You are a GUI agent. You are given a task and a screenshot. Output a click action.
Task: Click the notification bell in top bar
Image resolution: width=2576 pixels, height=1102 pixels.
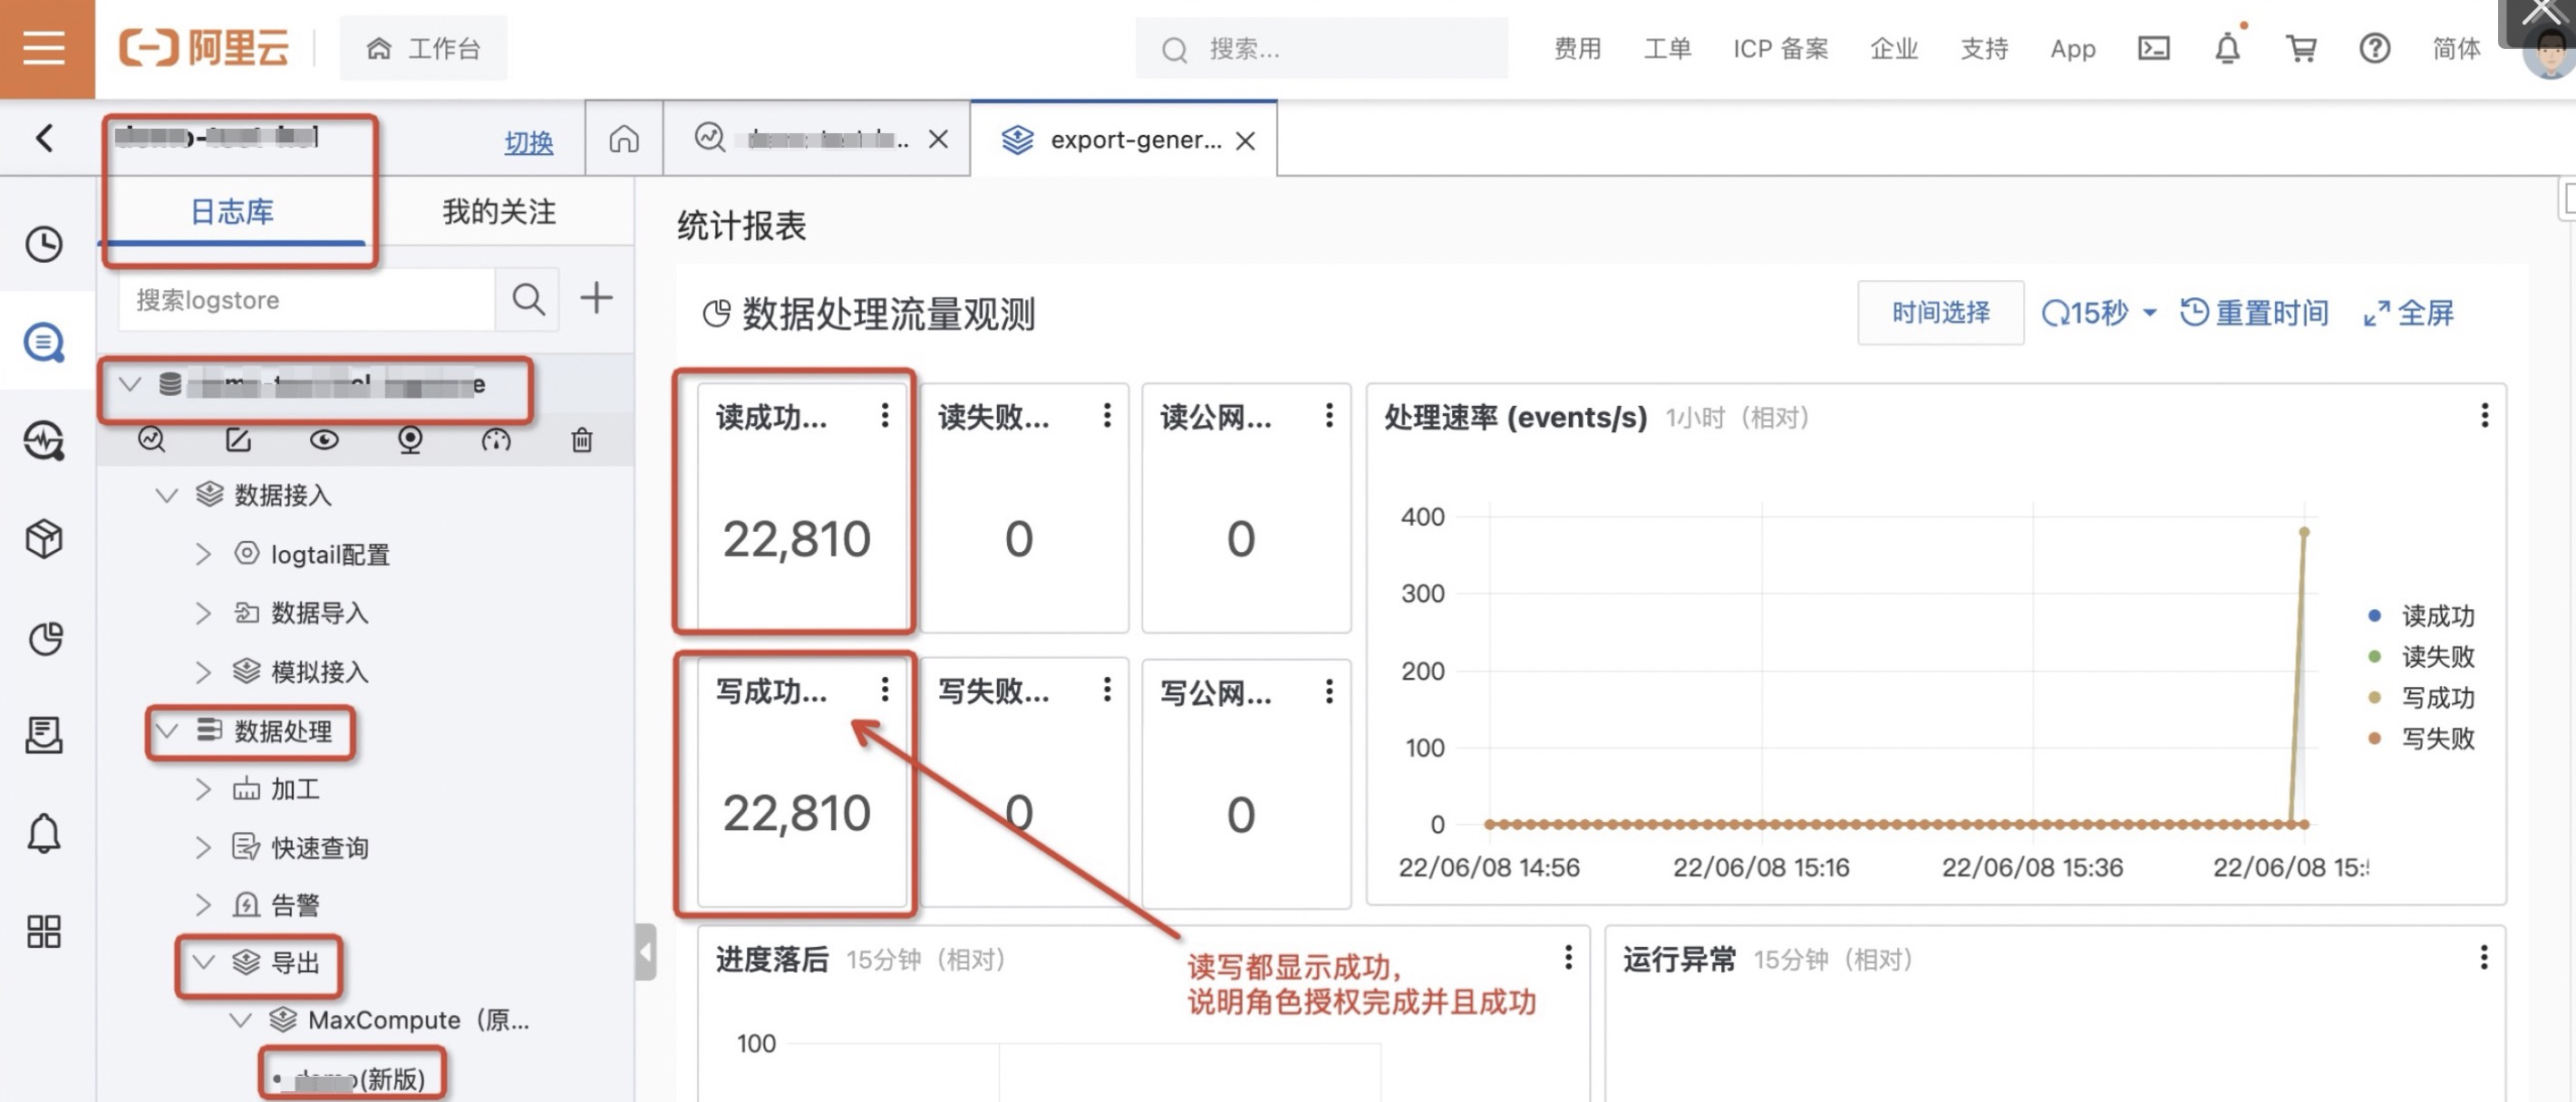(2226, 48)
